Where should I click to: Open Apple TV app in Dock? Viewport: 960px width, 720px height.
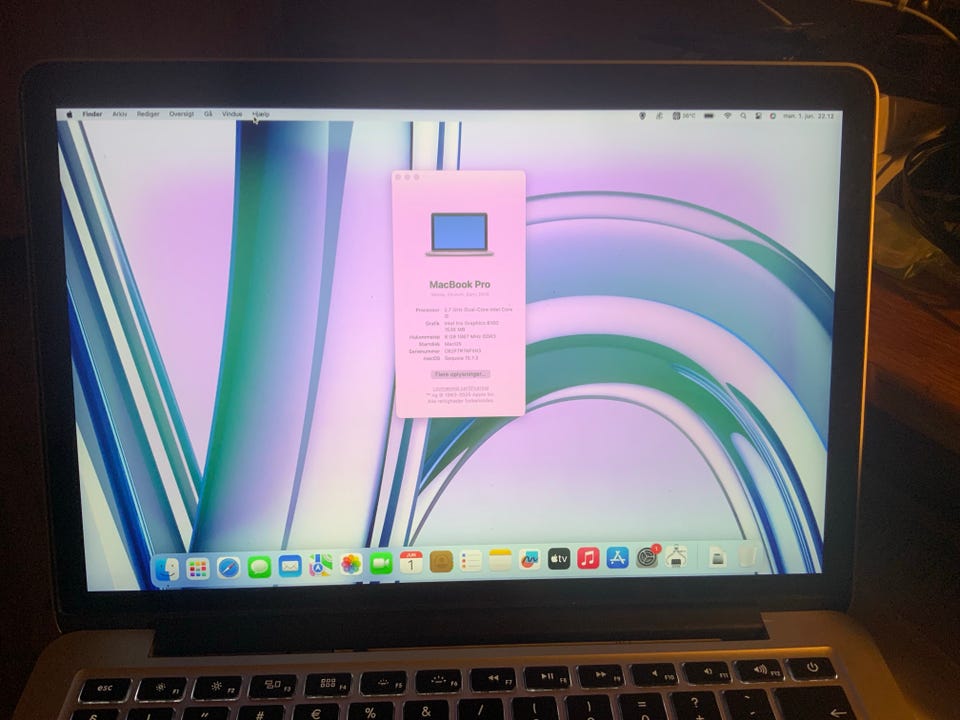559,559
